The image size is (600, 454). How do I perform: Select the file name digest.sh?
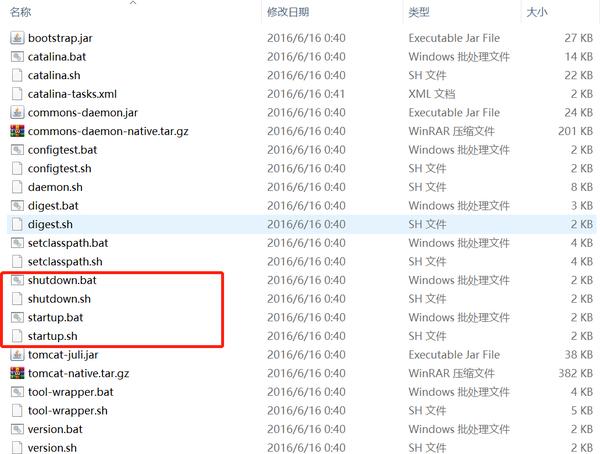(50, 225)
